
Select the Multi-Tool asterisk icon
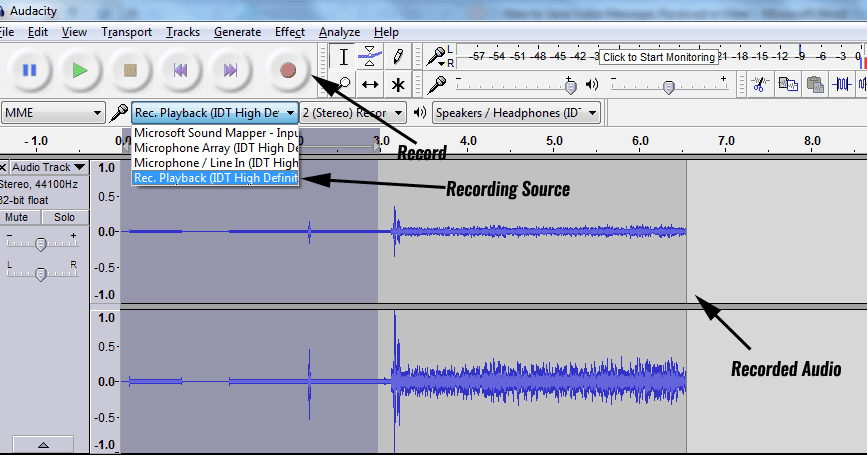click(397, 85)
